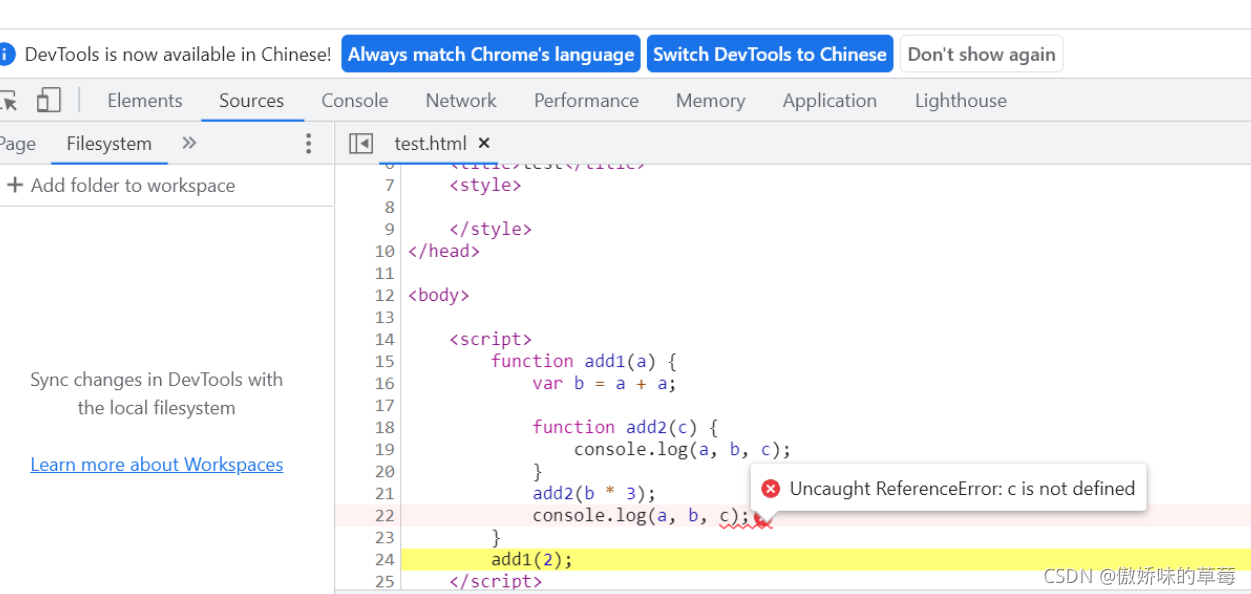1251x594 pixels.
Task: Open the three-dot menu in navigator pane
Action: pyautogui.click(x=308, y=144)
